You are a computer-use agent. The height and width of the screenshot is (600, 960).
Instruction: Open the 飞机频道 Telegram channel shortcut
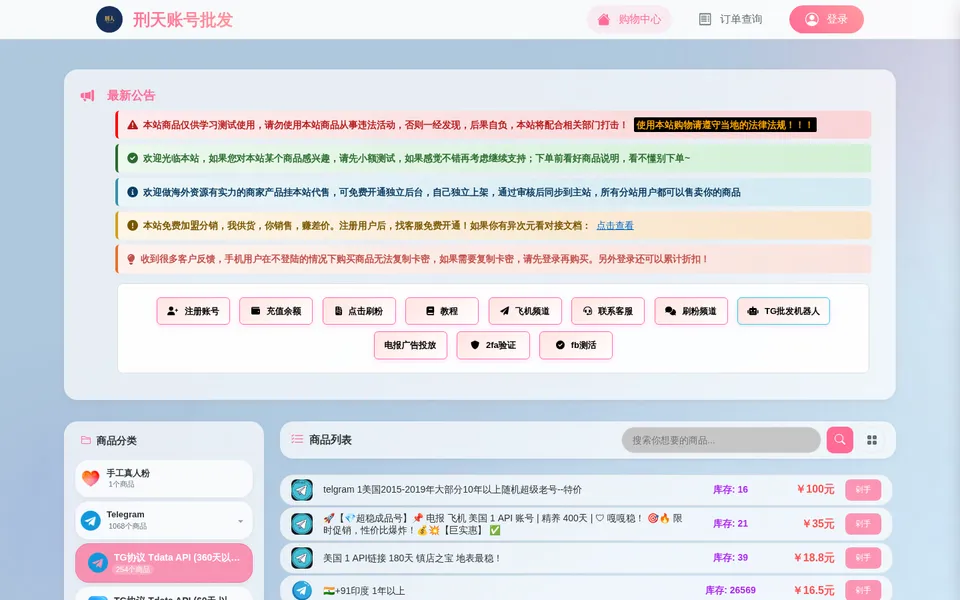point(525,311)
